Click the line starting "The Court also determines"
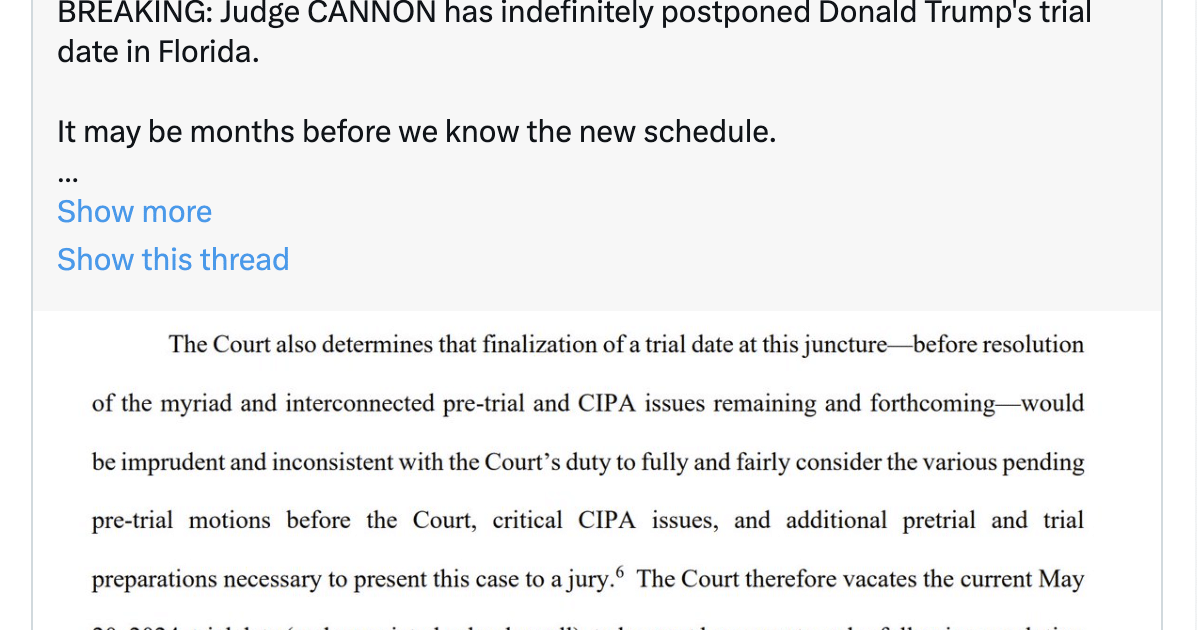Screen dimensions: 1200x630 pos(626,345)
